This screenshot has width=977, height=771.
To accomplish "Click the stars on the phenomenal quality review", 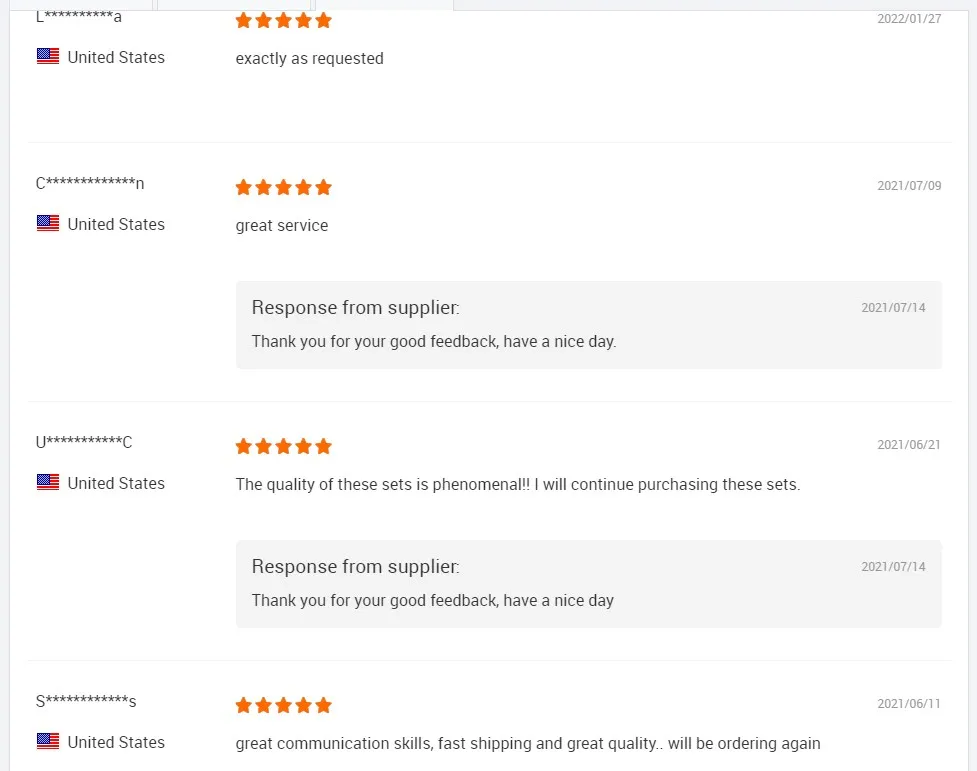I will [x=283, y=446].
